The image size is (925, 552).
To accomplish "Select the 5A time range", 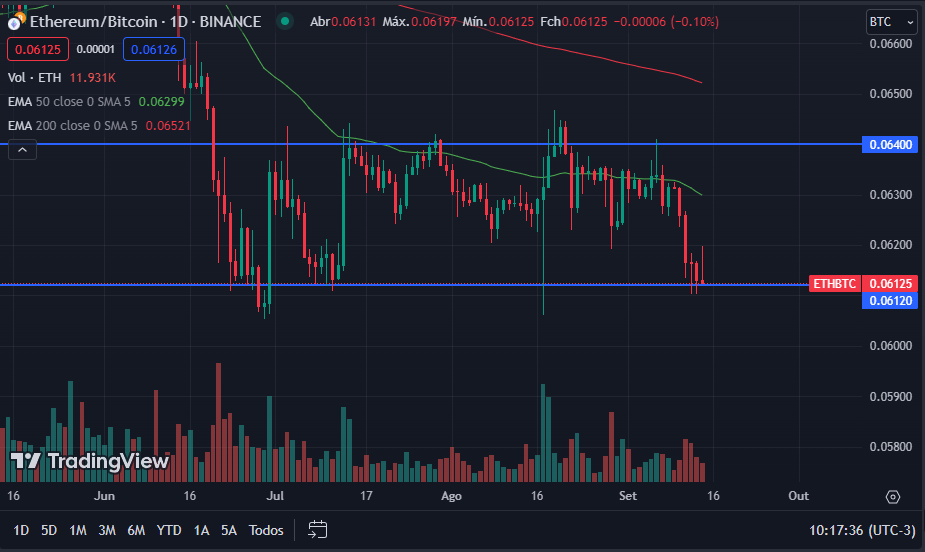I will point(229,530).
